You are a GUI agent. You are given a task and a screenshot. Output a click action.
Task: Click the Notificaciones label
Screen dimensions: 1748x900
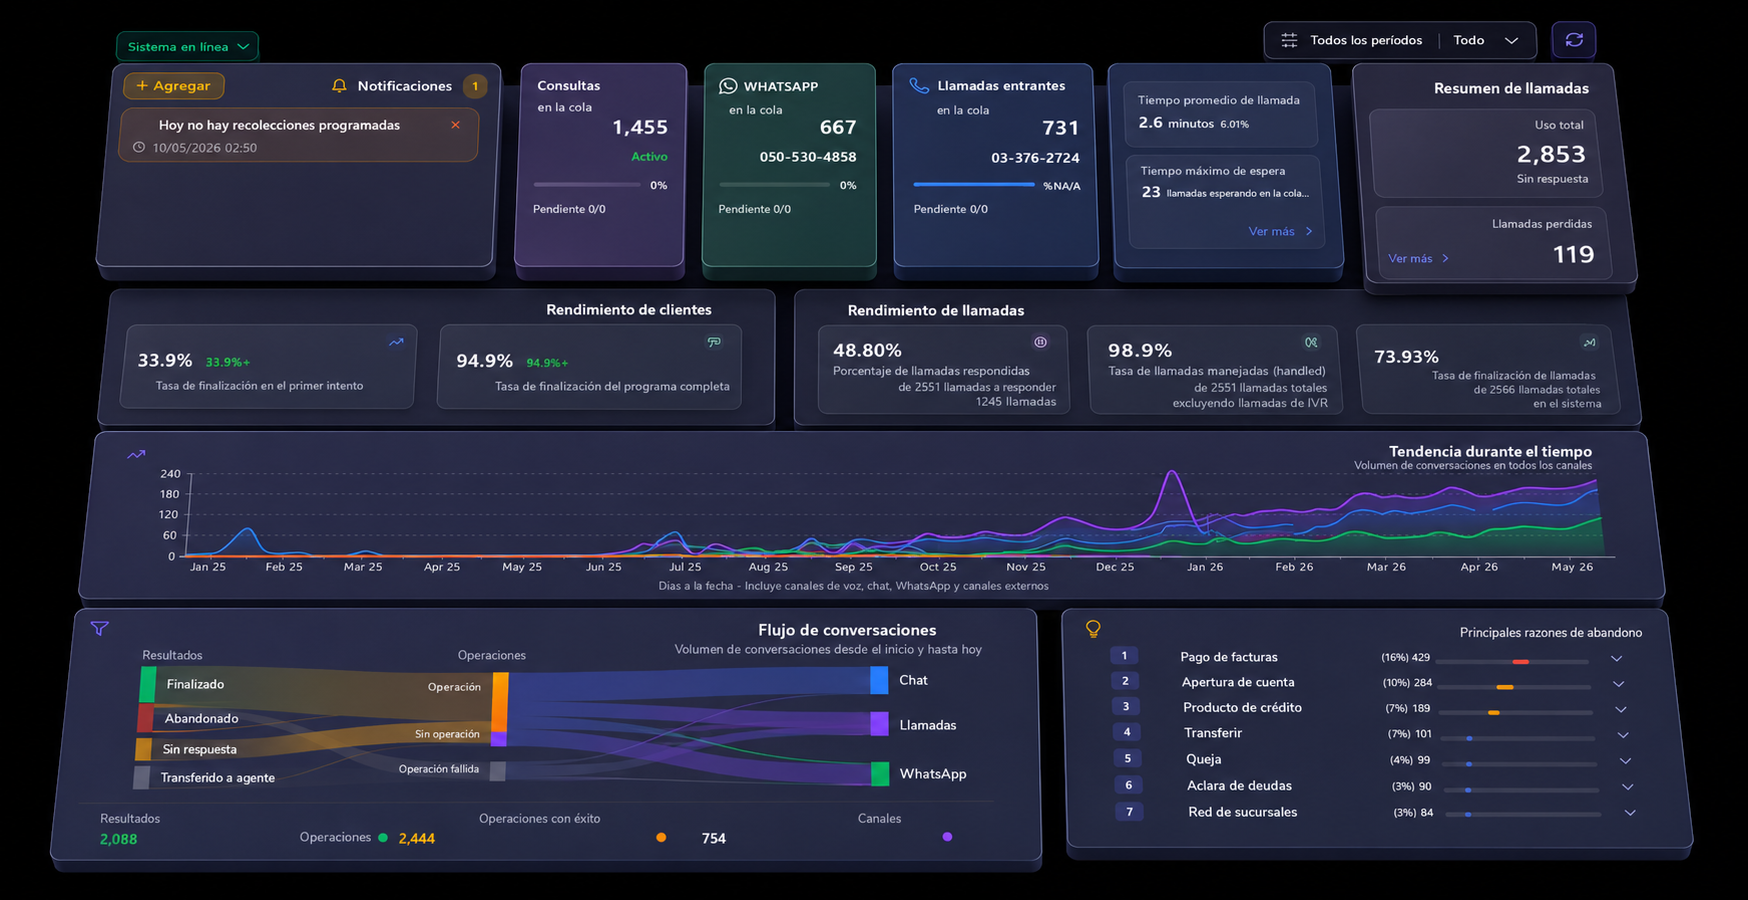405,86
